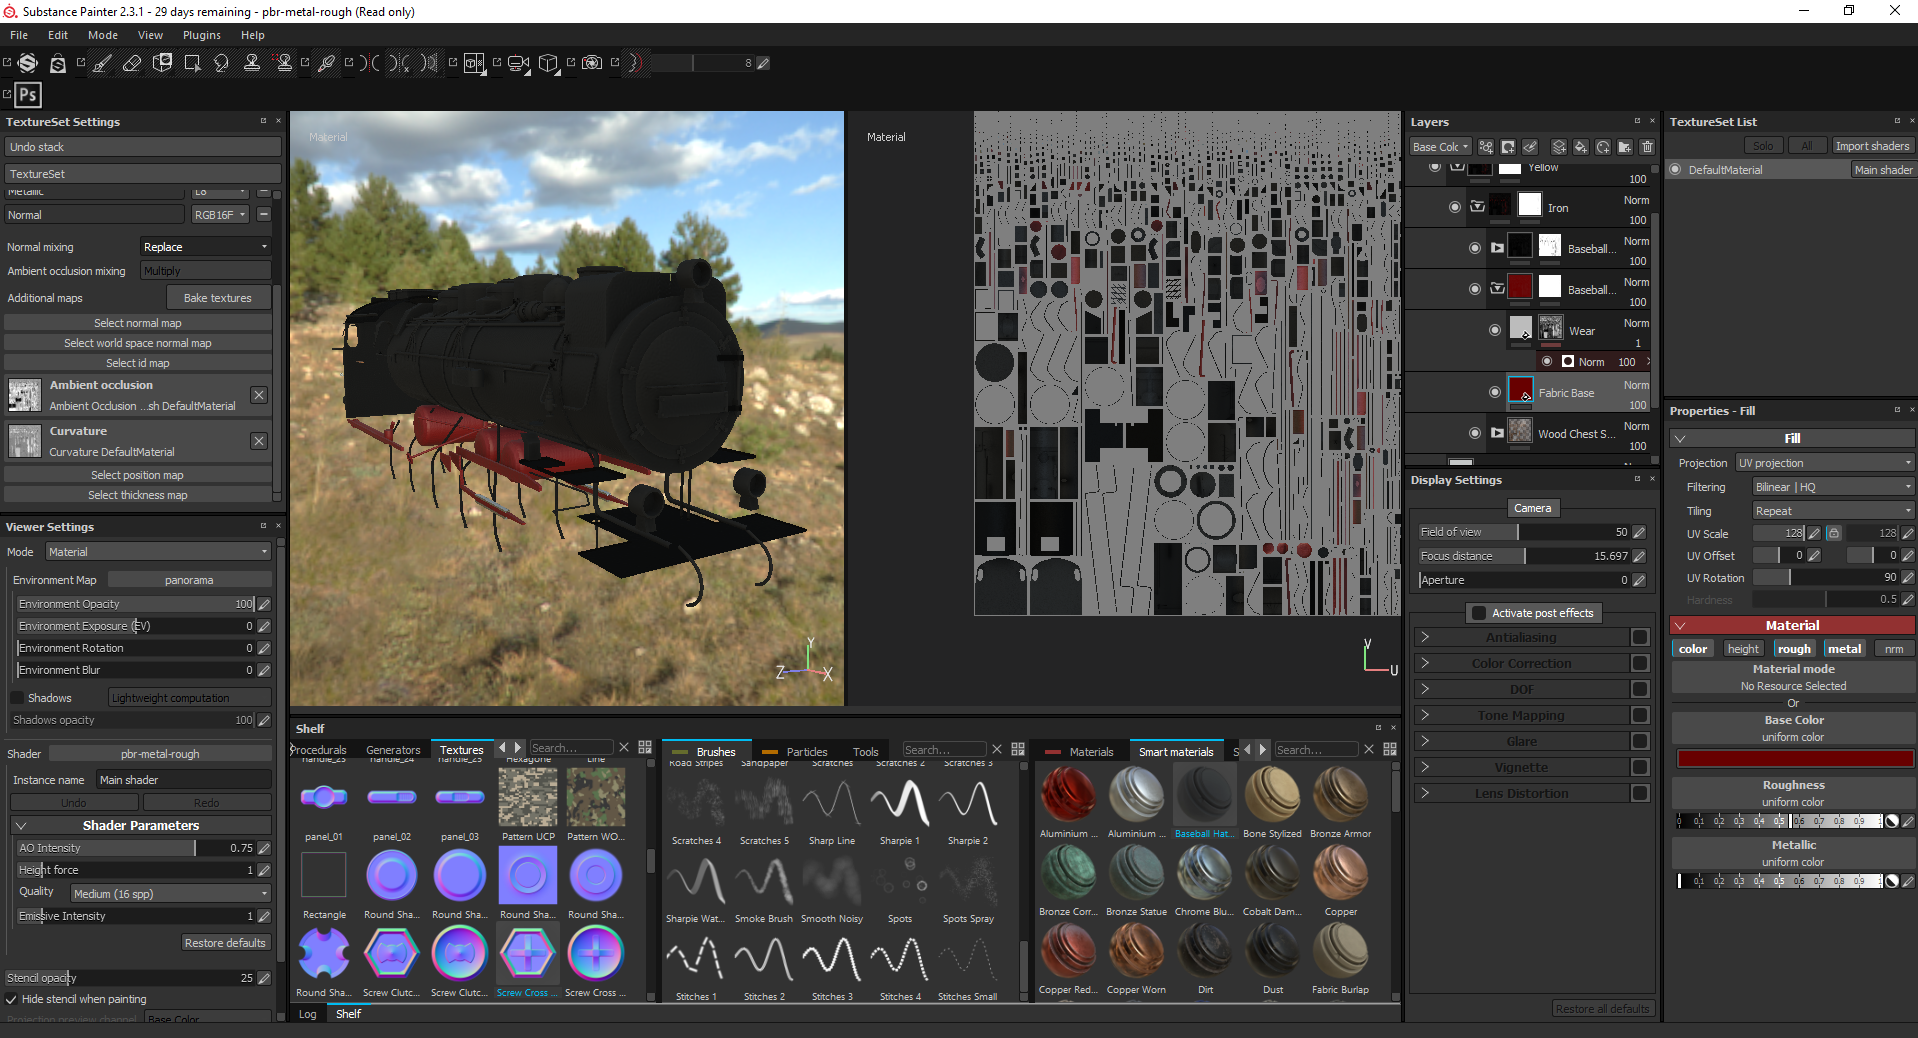Enable the Activate post effects checkbox

pos(1479,613)
